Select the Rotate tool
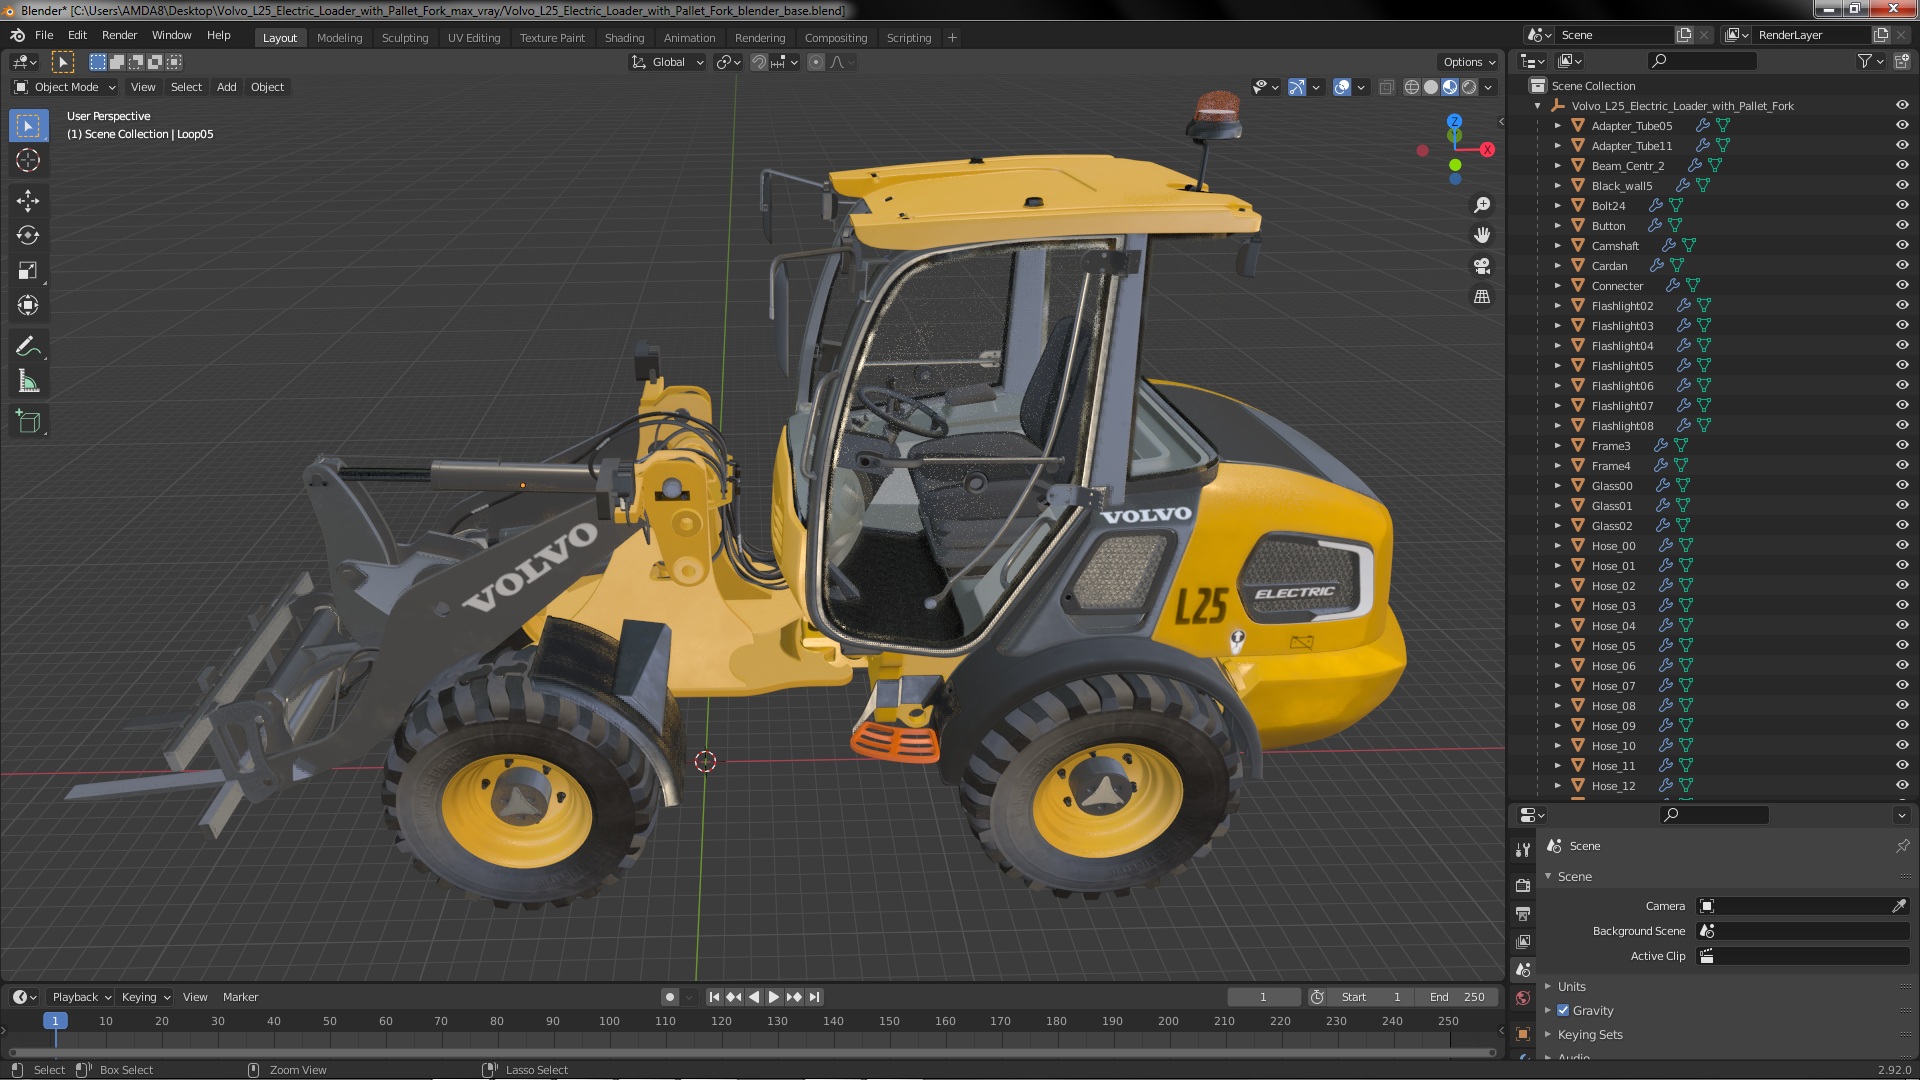 28,235
